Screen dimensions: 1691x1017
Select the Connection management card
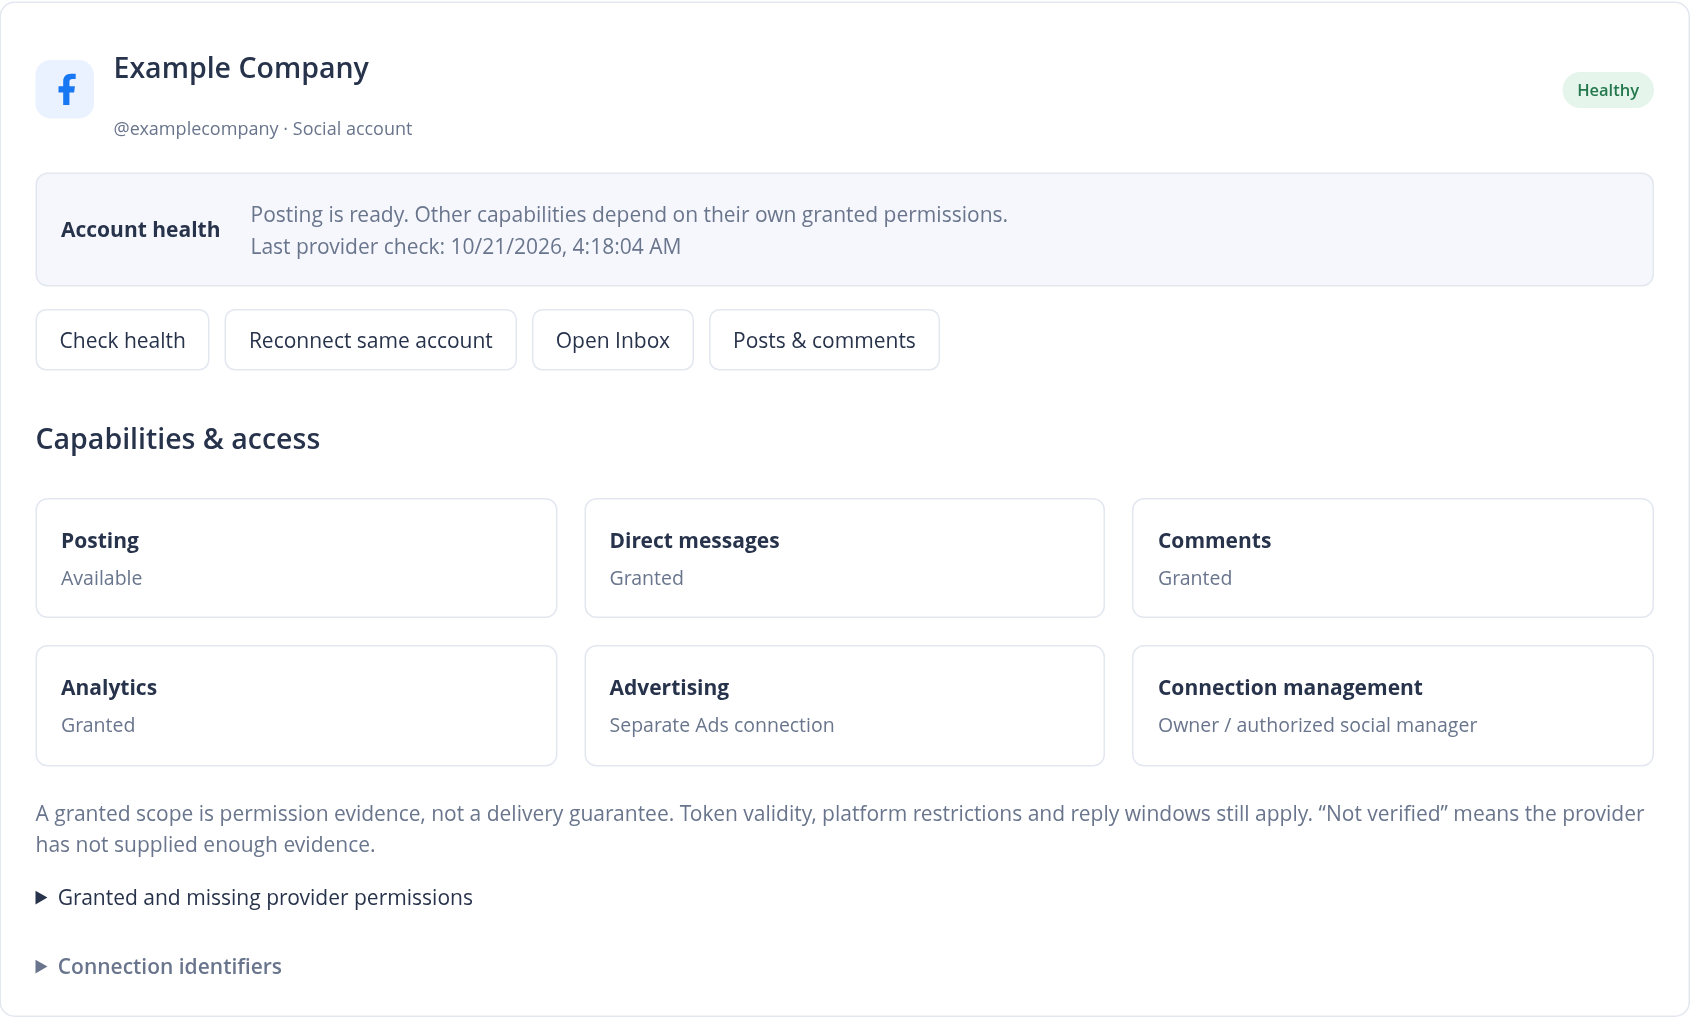pyautogui.click(x=1392, y=706)
